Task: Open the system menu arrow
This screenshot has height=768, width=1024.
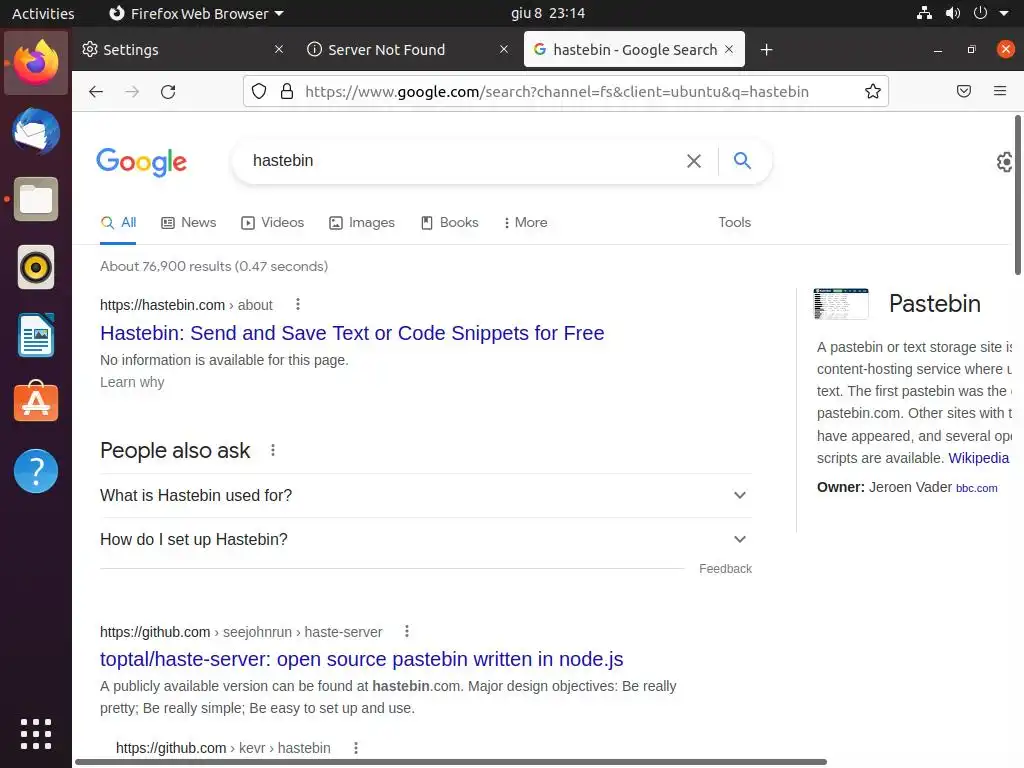Action: coord(1004,13)
